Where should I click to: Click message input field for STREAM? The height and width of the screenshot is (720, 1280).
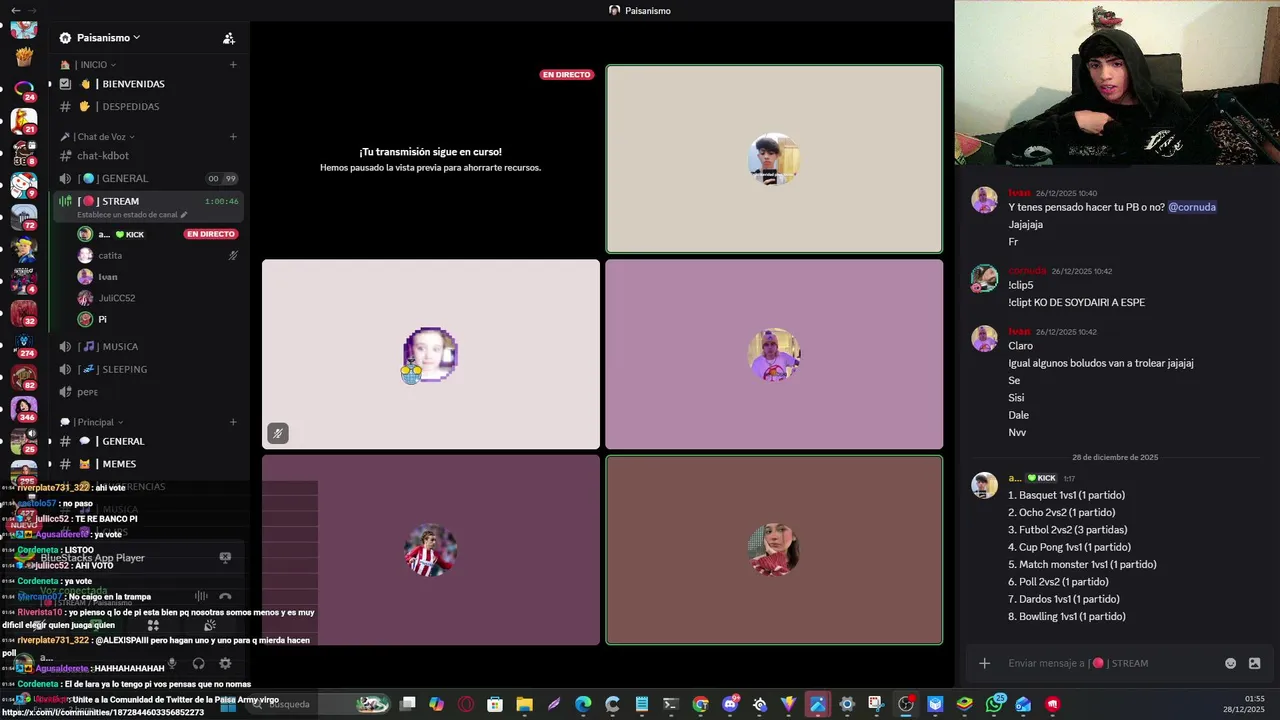point(1110,663)
